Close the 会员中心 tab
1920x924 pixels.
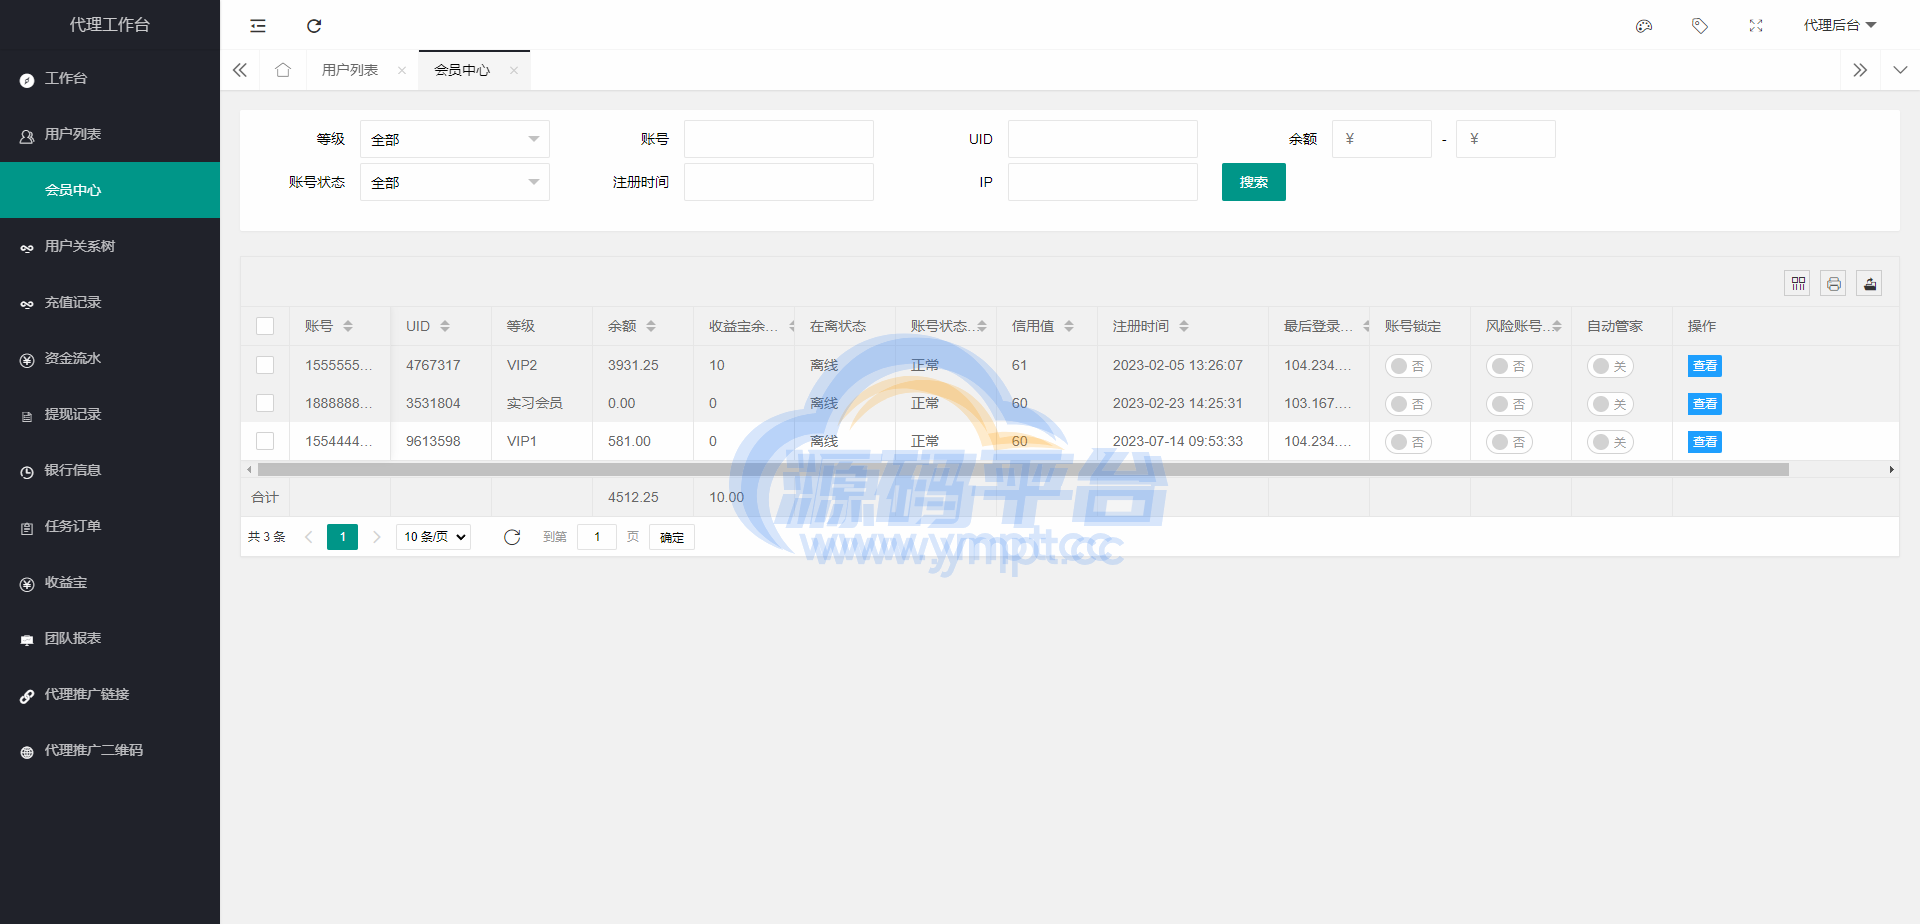514,70
